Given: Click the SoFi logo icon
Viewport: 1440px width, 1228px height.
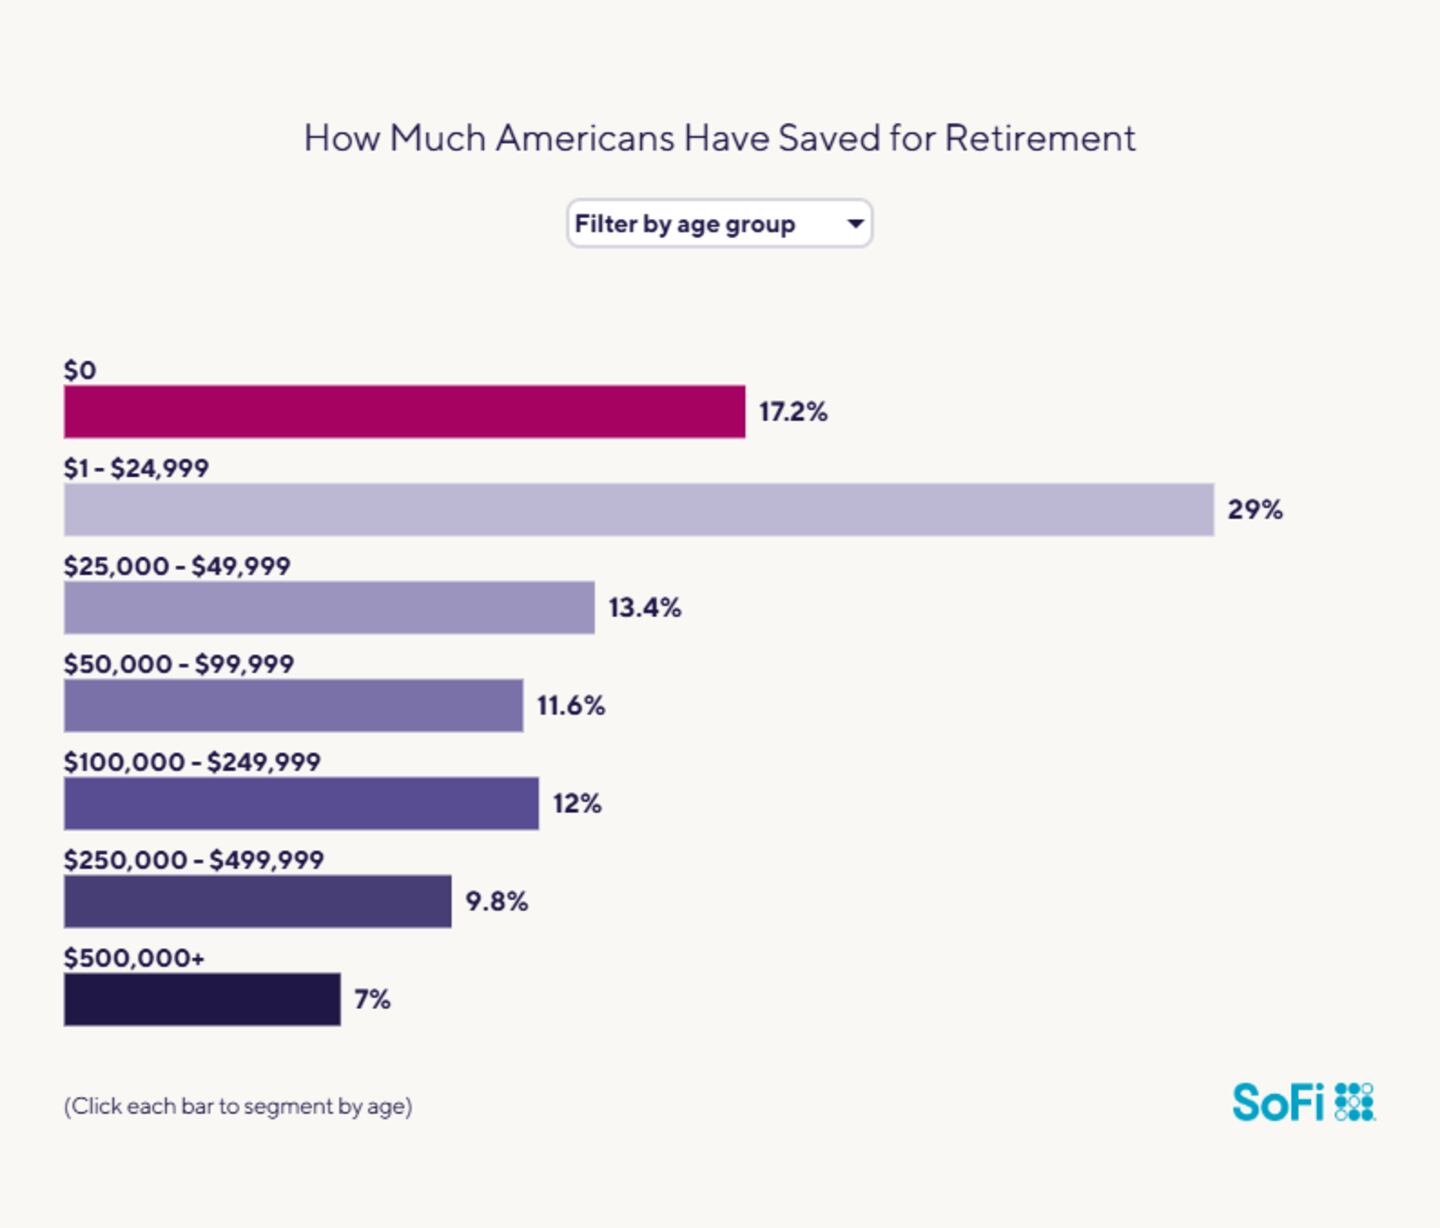Looking at the screenshot, I should point(1355,1102).
